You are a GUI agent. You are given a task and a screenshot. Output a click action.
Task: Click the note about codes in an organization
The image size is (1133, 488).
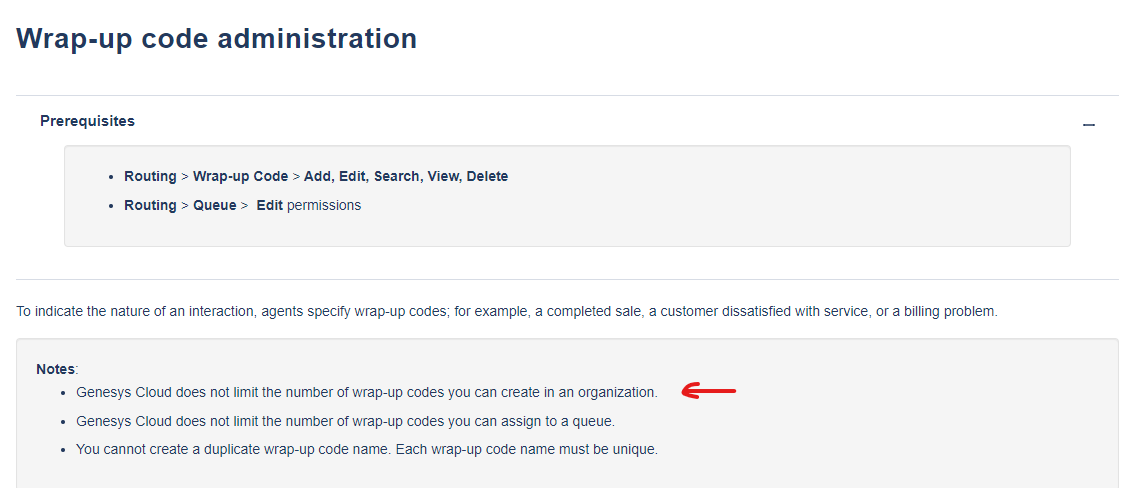coord(366,392)
